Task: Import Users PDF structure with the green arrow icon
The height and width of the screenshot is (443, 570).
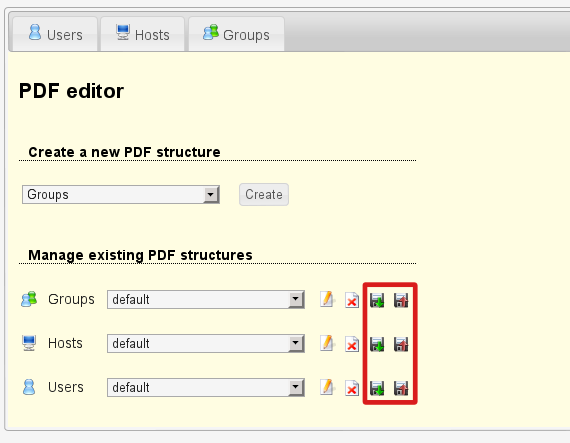Action: (x=377, y=388)
